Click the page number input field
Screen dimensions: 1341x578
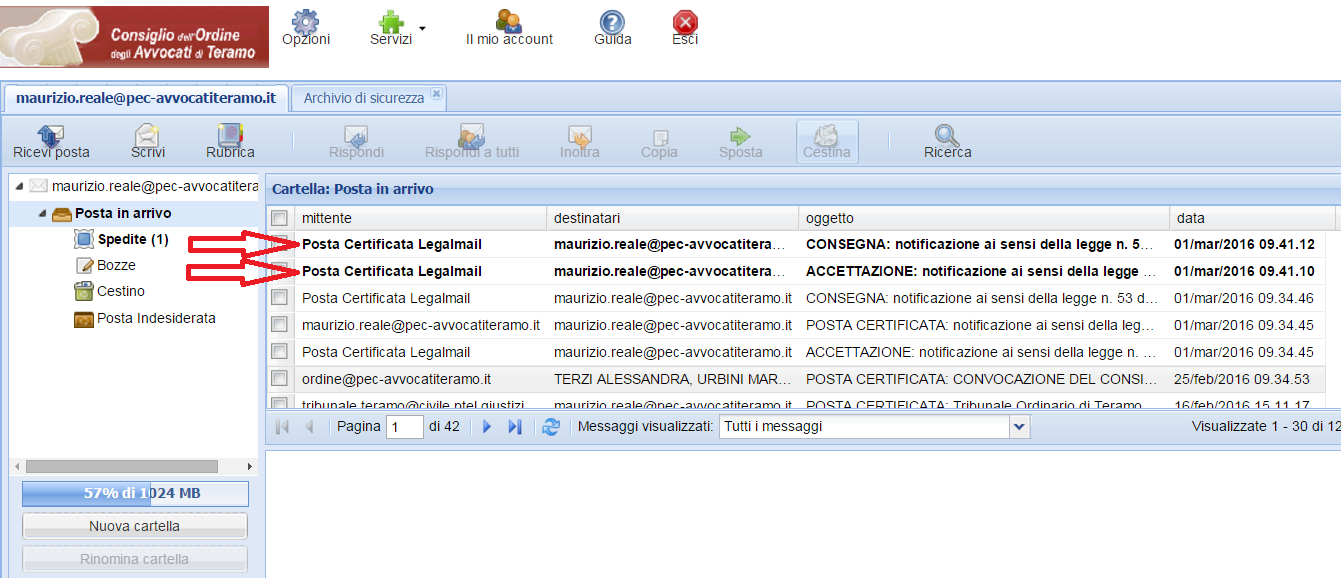405,427
